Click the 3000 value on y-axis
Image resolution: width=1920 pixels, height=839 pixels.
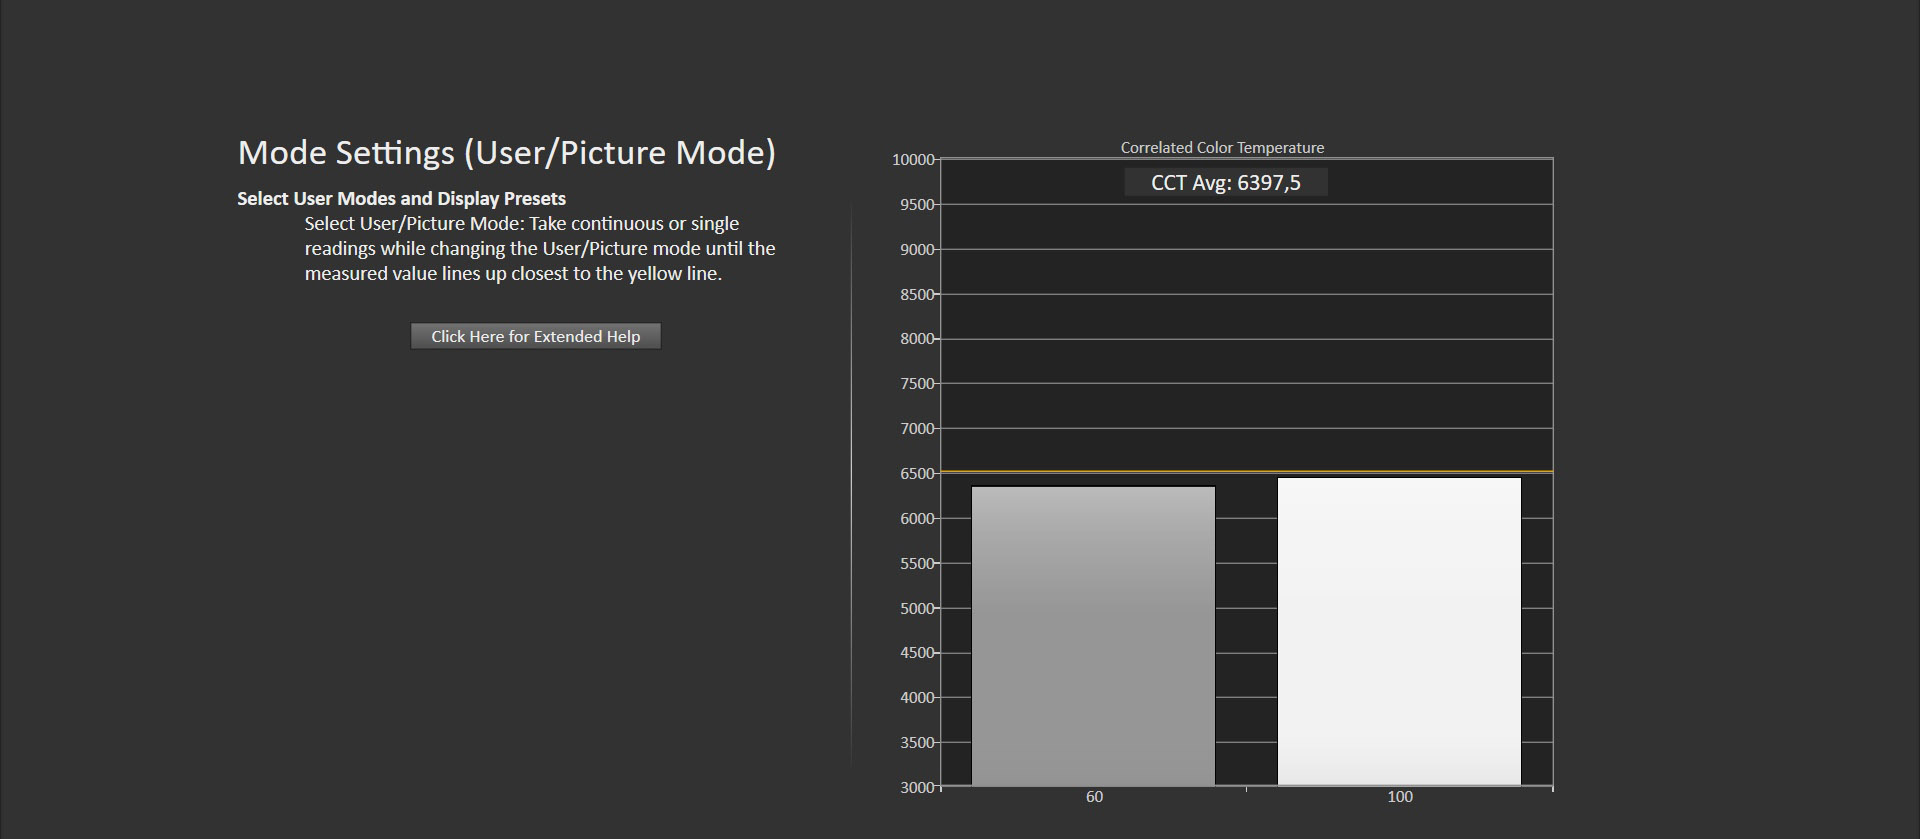917,788
